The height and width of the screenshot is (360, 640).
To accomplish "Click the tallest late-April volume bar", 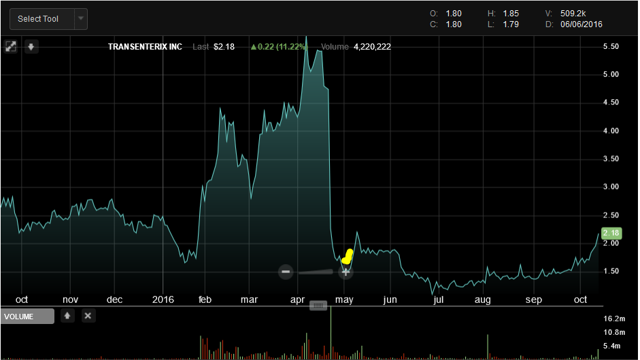I will [331, 333].
